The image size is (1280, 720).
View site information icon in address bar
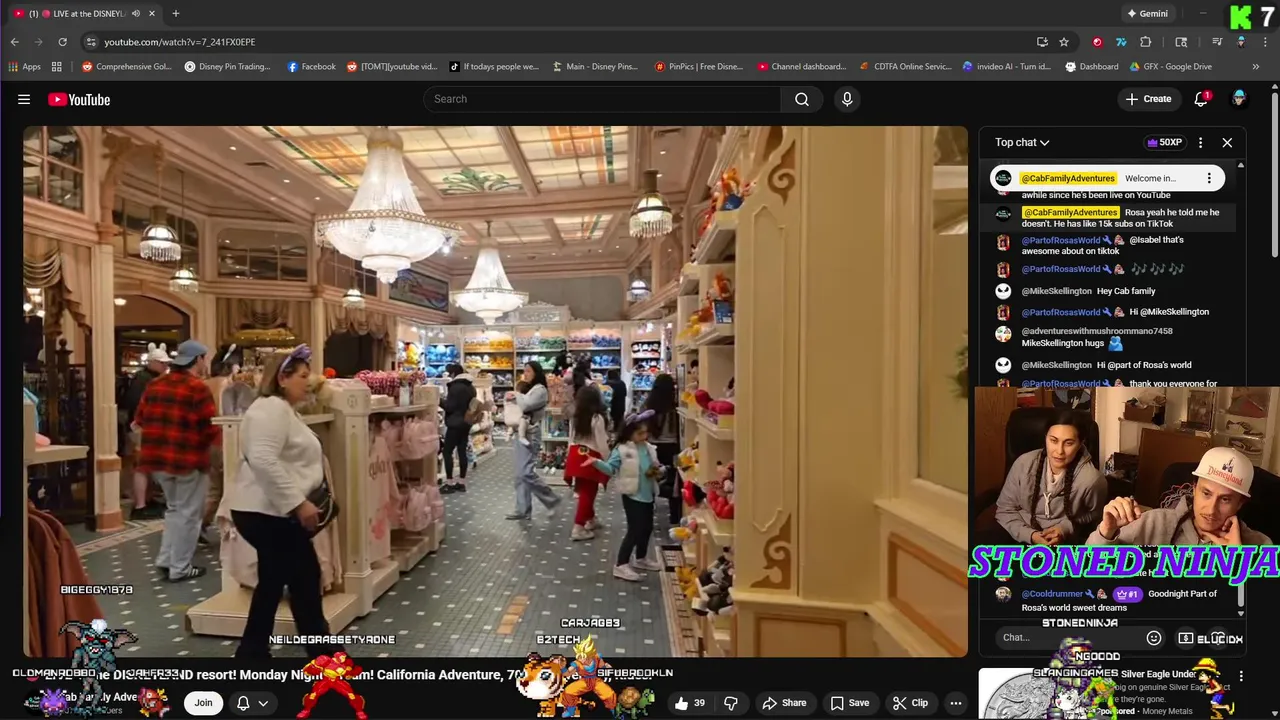click(x=91, y=42)
